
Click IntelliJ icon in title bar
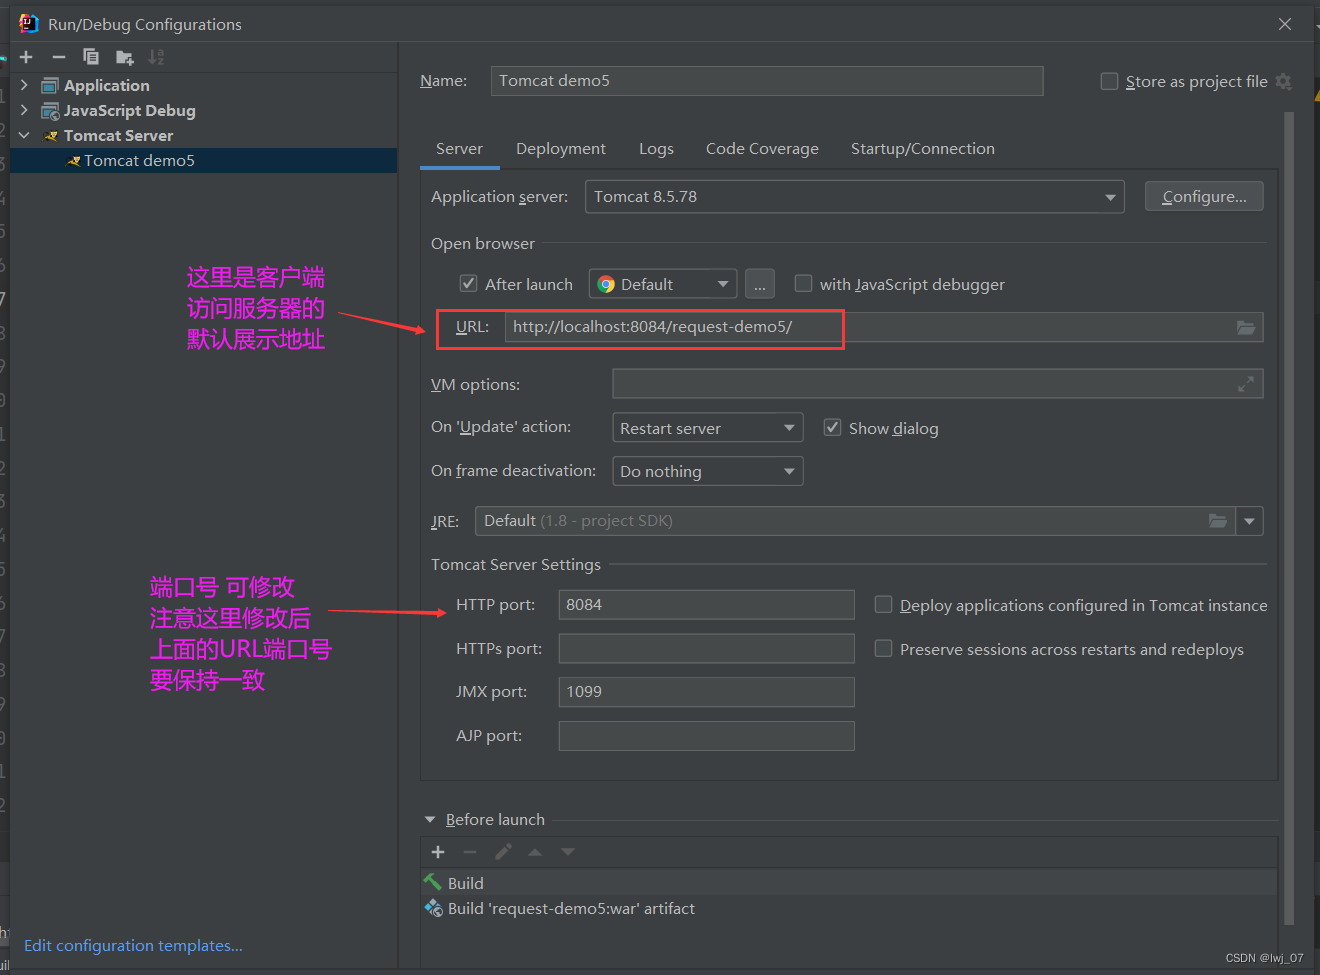point(28,23)
